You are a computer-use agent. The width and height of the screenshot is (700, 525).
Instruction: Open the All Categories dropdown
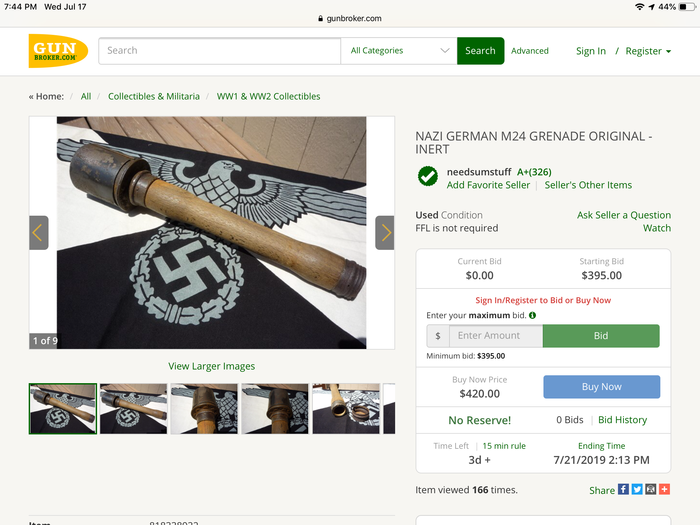[x=399, y=51]
